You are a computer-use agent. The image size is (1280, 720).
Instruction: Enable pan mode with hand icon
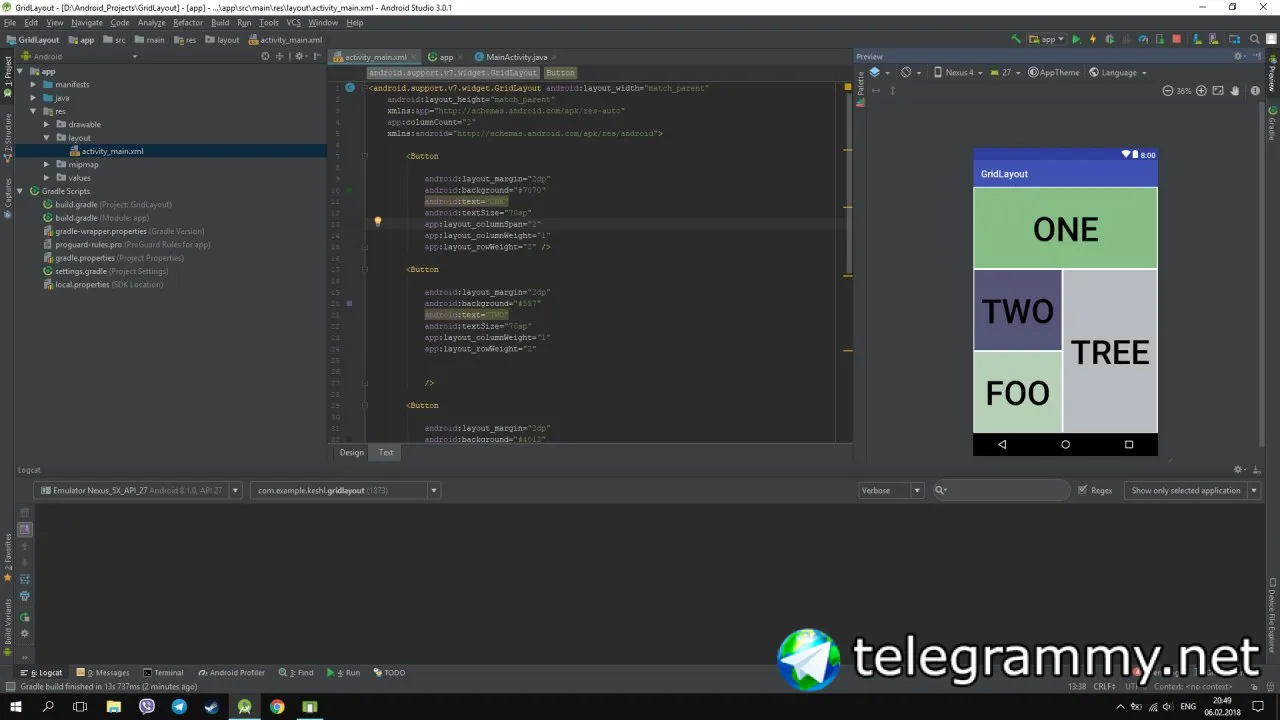pos(1236,90)
